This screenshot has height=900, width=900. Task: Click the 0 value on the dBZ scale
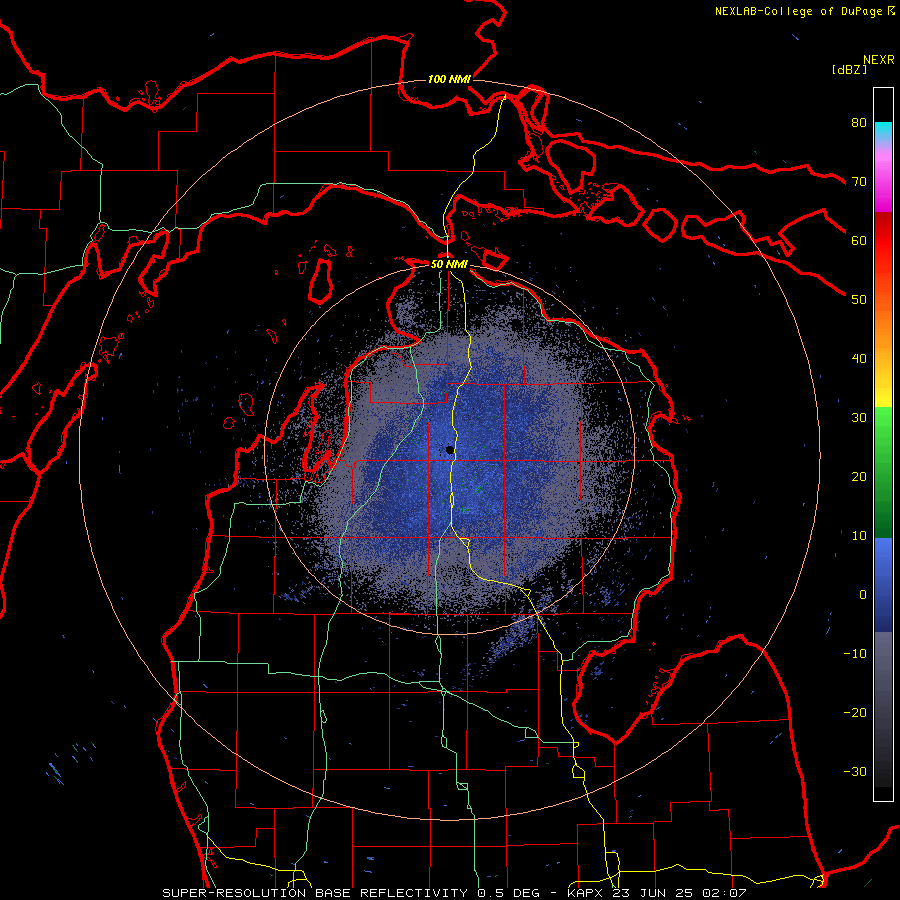[862, 595]
